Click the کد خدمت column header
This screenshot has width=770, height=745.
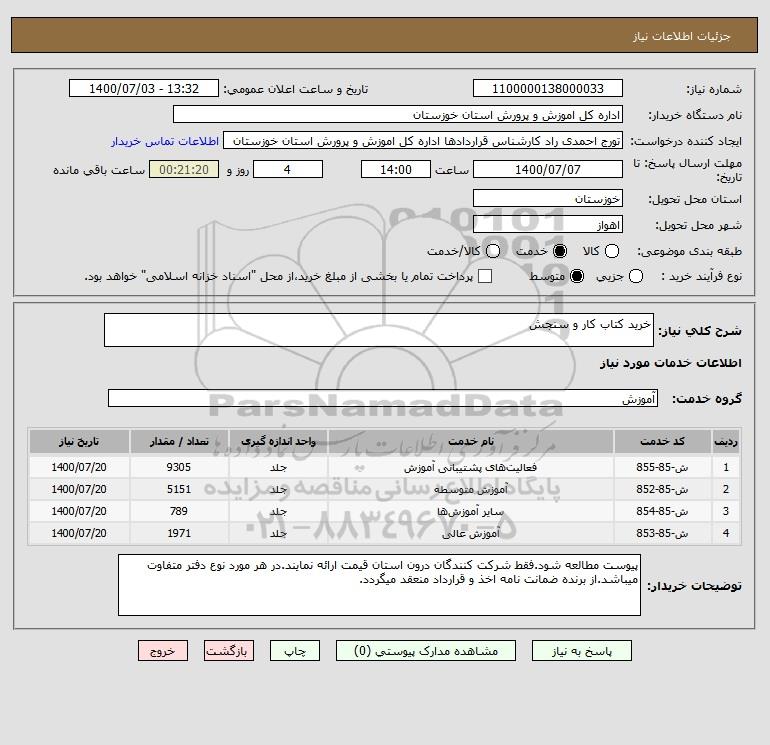(x=662, y=441)
